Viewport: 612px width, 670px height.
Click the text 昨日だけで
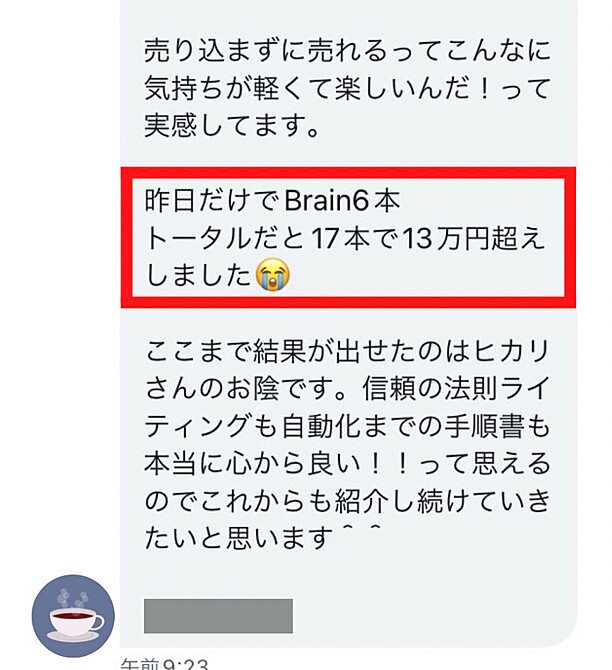click(212, 200)
